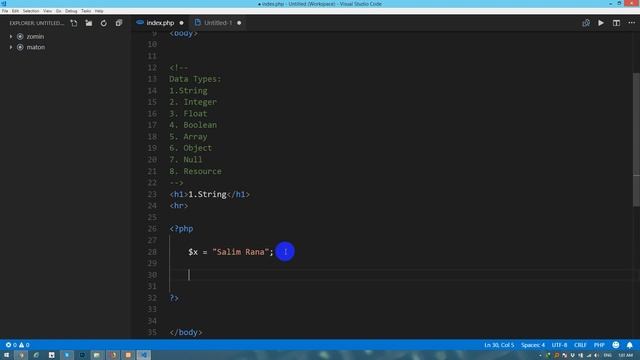Click comment line "2. Integer"
The height and width of the screenshot is (360, 640).
(193, 102)
